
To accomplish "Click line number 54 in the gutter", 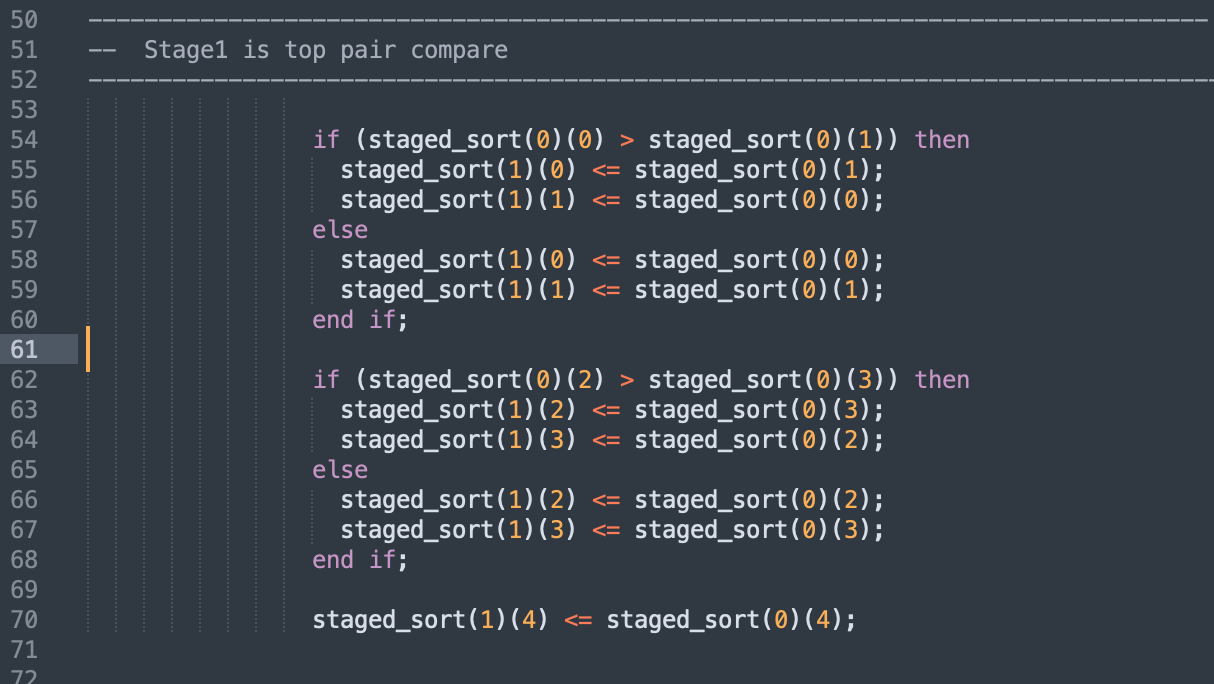I will tap(23, 140).
